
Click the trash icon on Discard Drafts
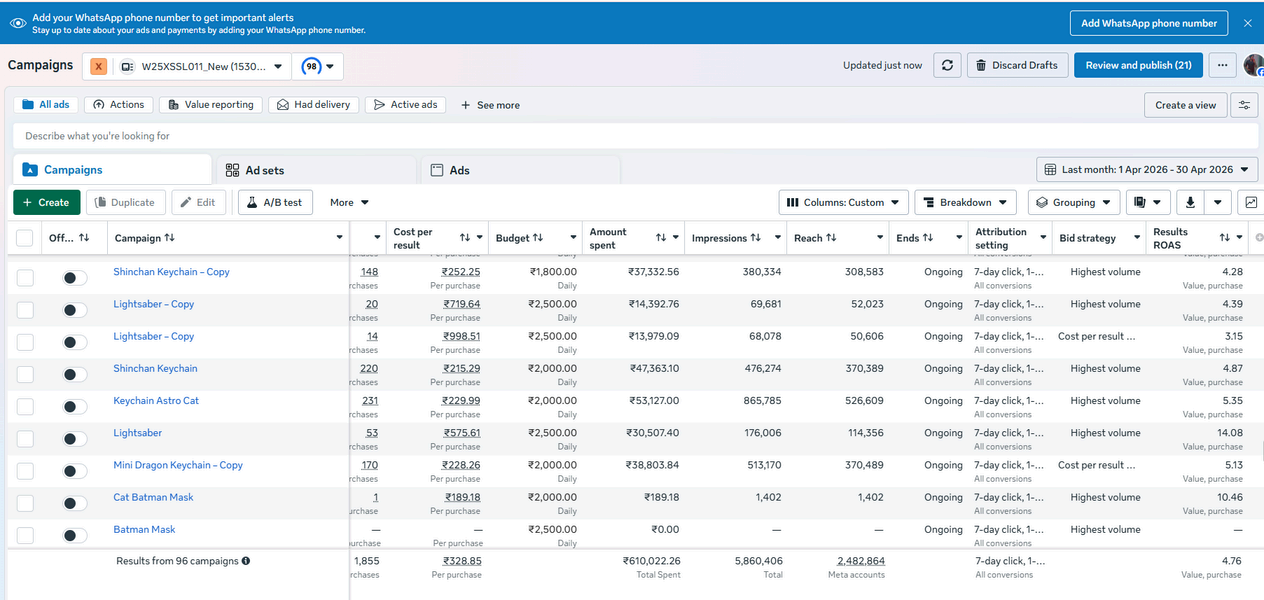(982, 65)
